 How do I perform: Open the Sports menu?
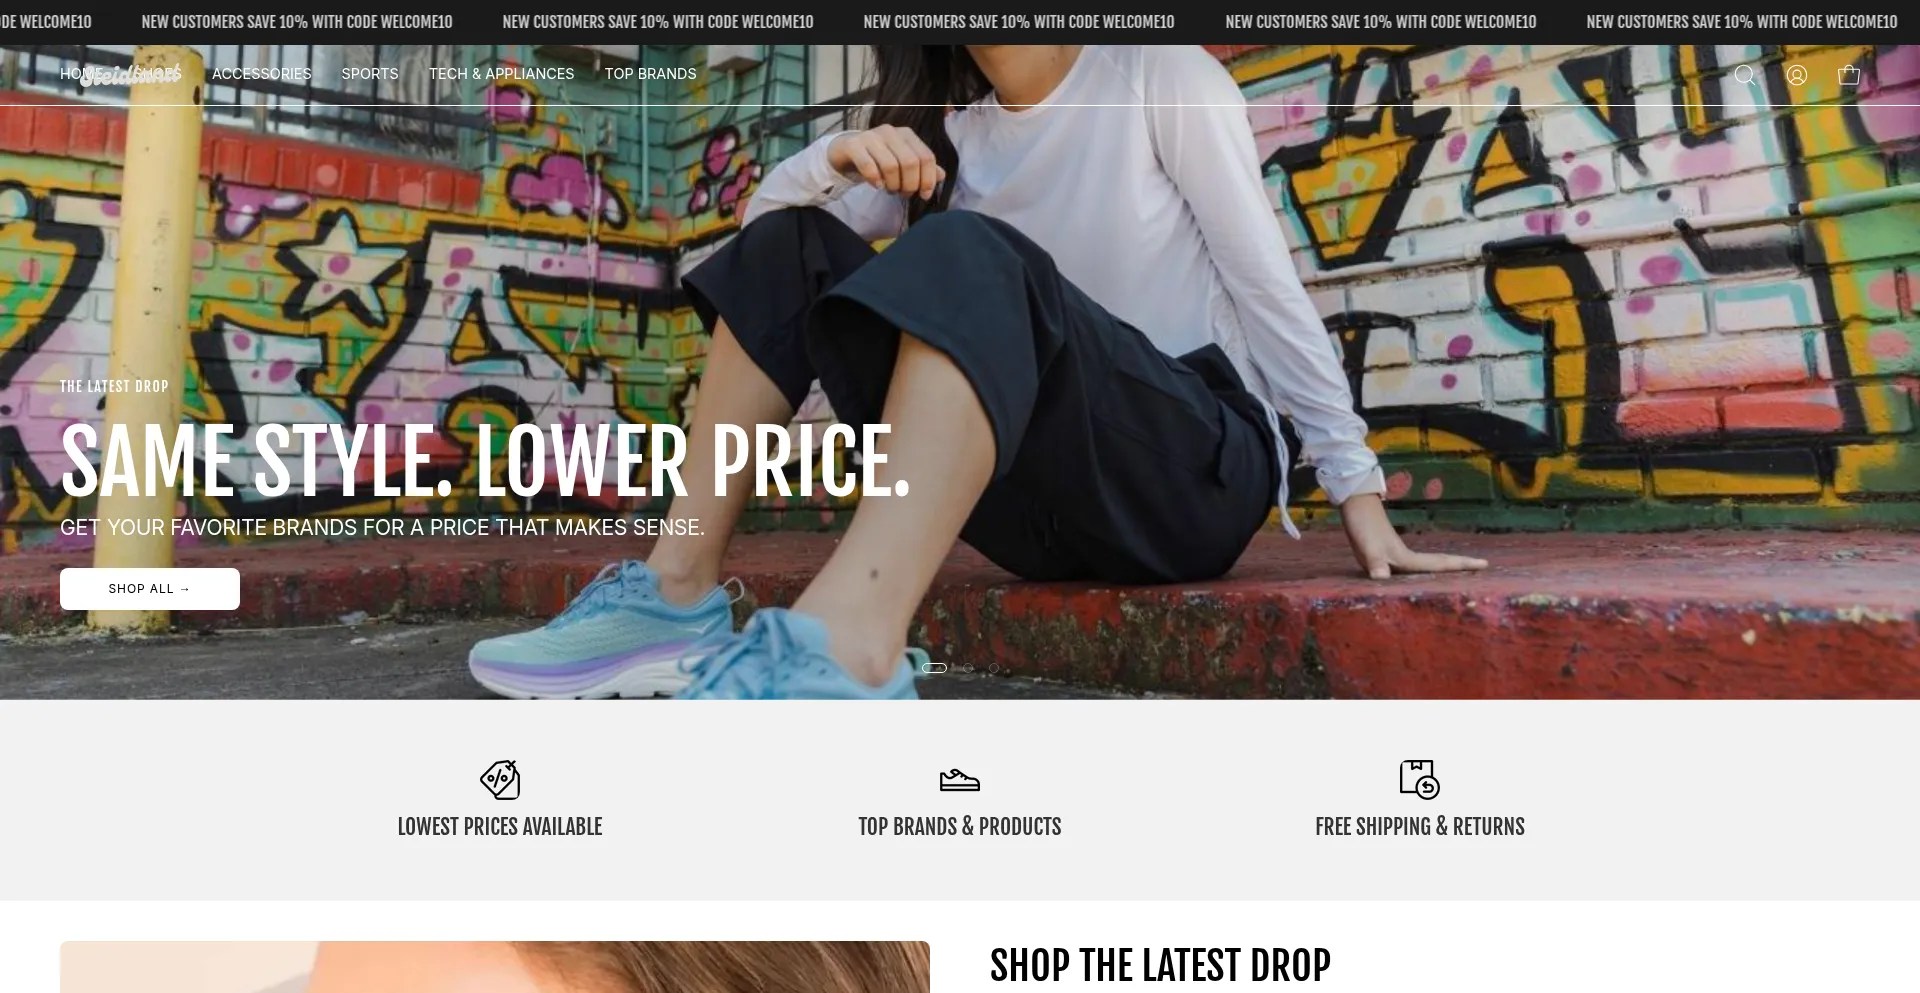(x=370, y=74)
